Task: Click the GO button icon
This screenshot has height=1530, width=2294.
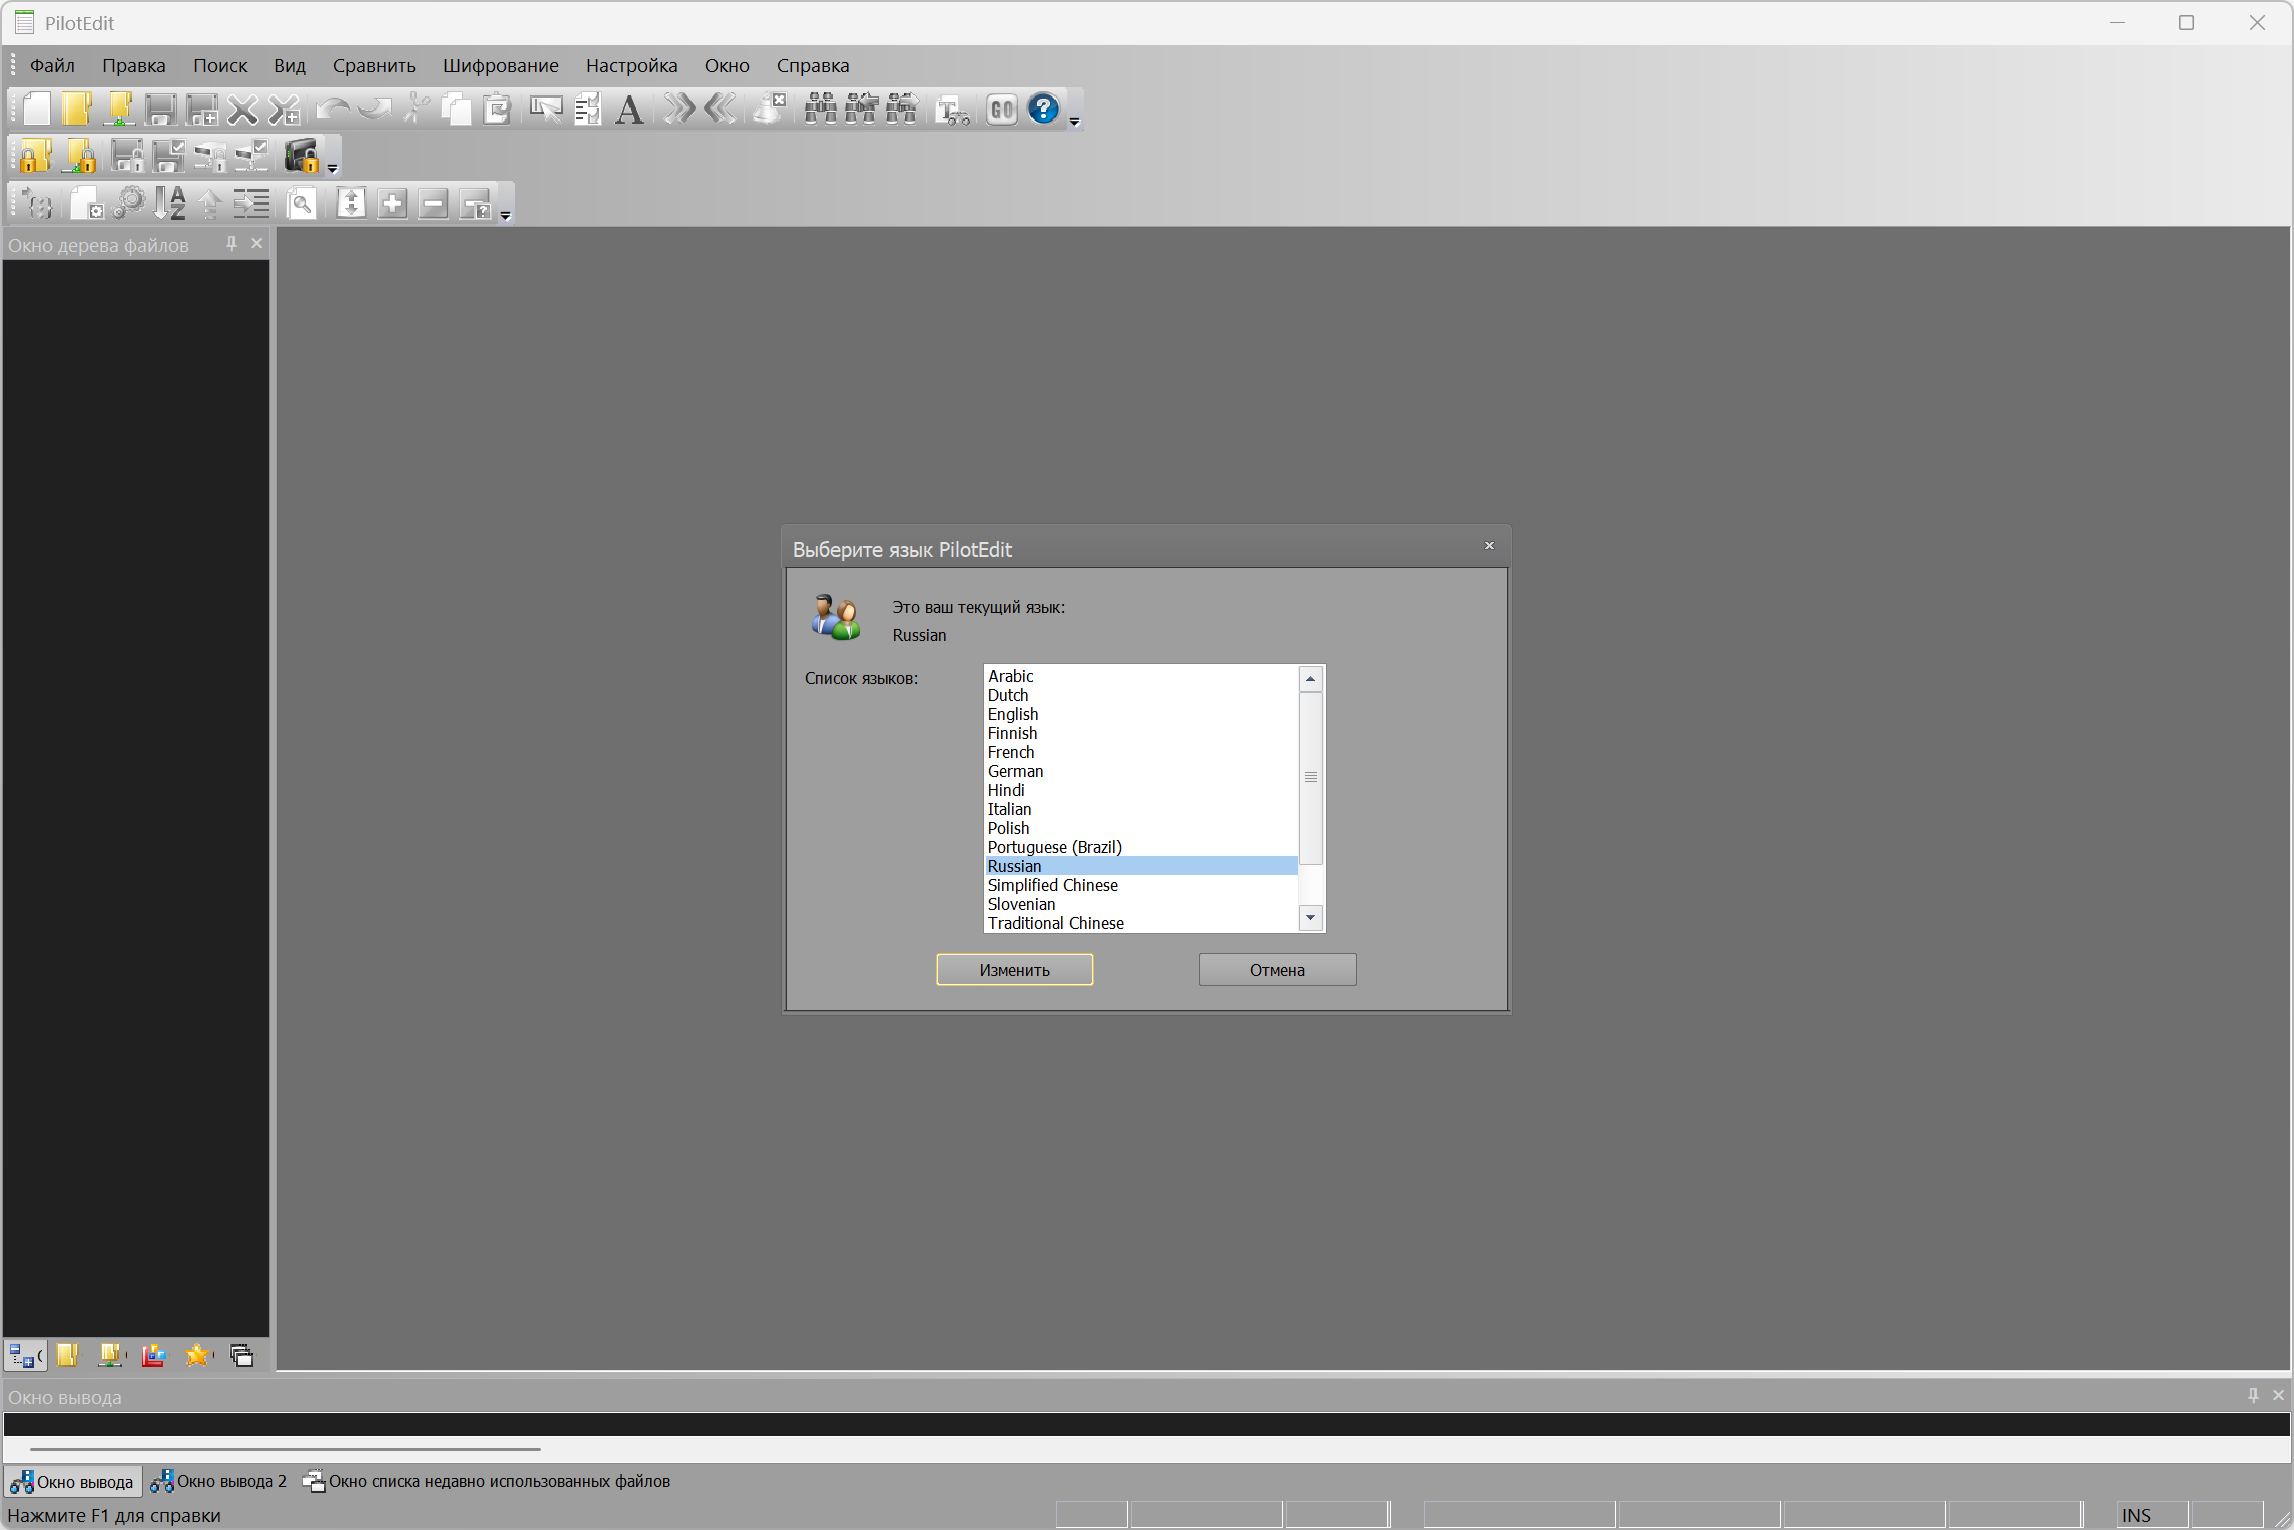Action: 1002,109
